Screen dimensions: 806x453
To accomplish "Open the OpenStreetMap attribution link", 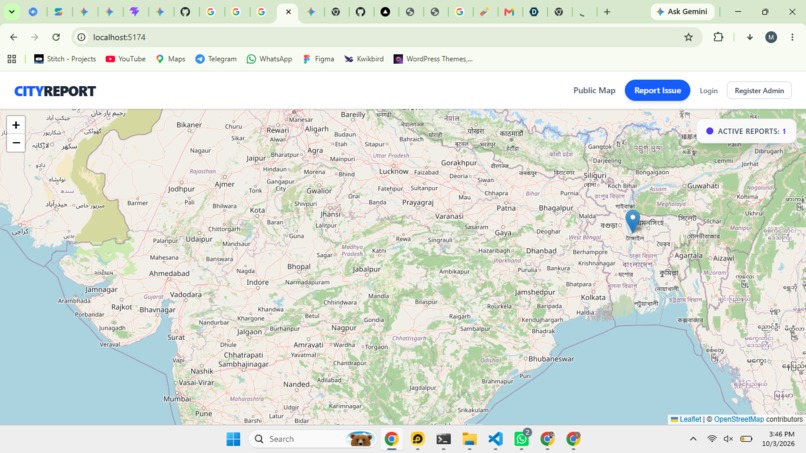I will (739, 419).
